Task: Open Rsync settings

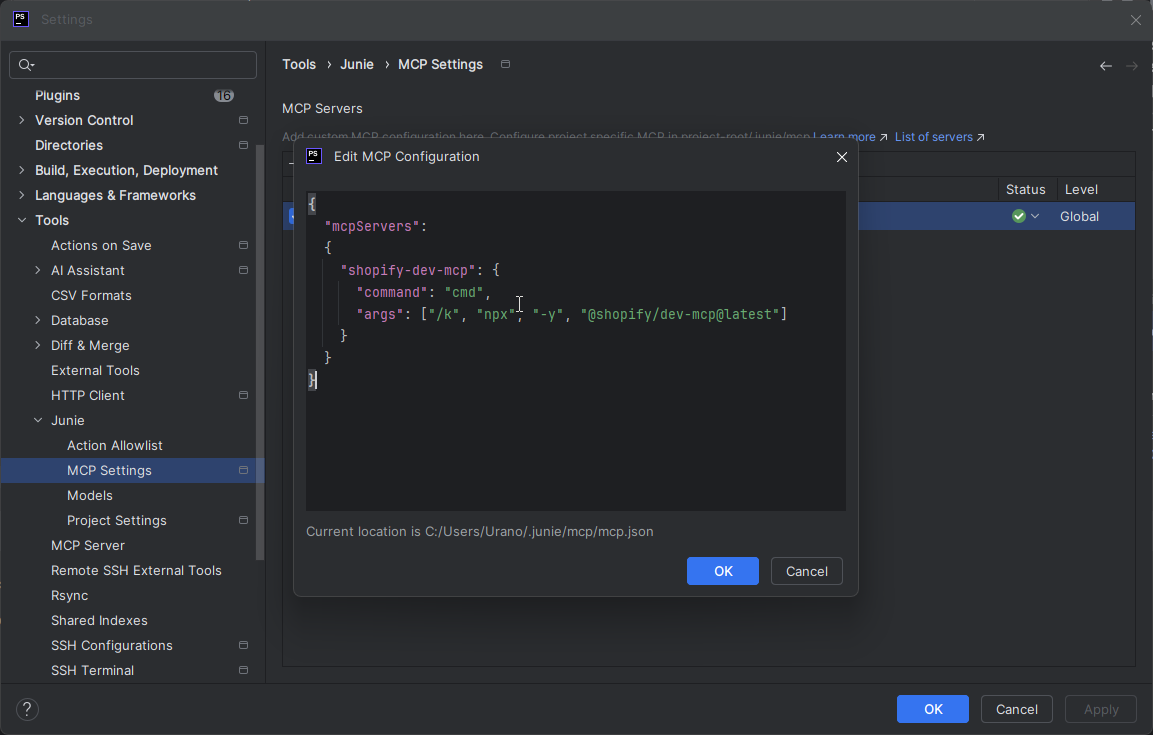Action: tap(69, 595)
